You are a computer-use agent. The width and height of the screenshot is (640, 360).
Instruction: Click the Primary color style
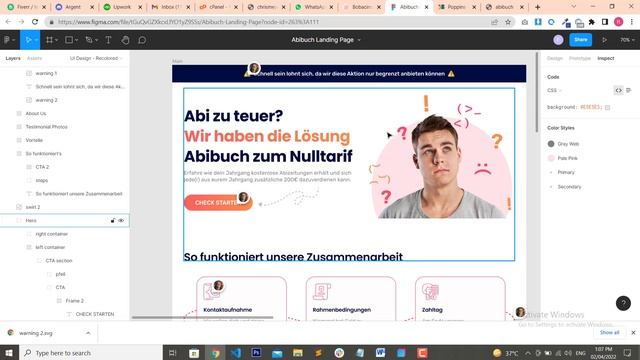tap(566, 172)
